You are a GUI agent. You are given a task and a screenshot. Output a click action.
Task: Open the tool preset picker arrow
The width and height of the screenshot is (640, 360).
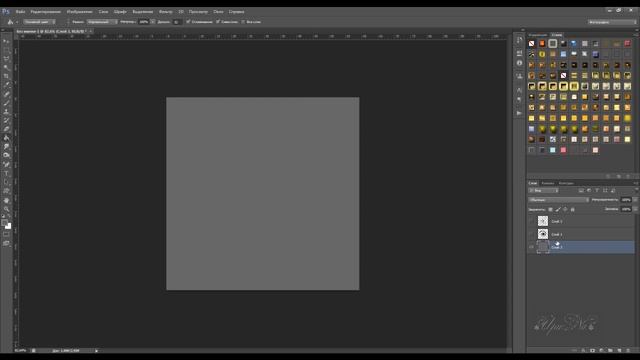pyautogui.click(x=17, y=22)
